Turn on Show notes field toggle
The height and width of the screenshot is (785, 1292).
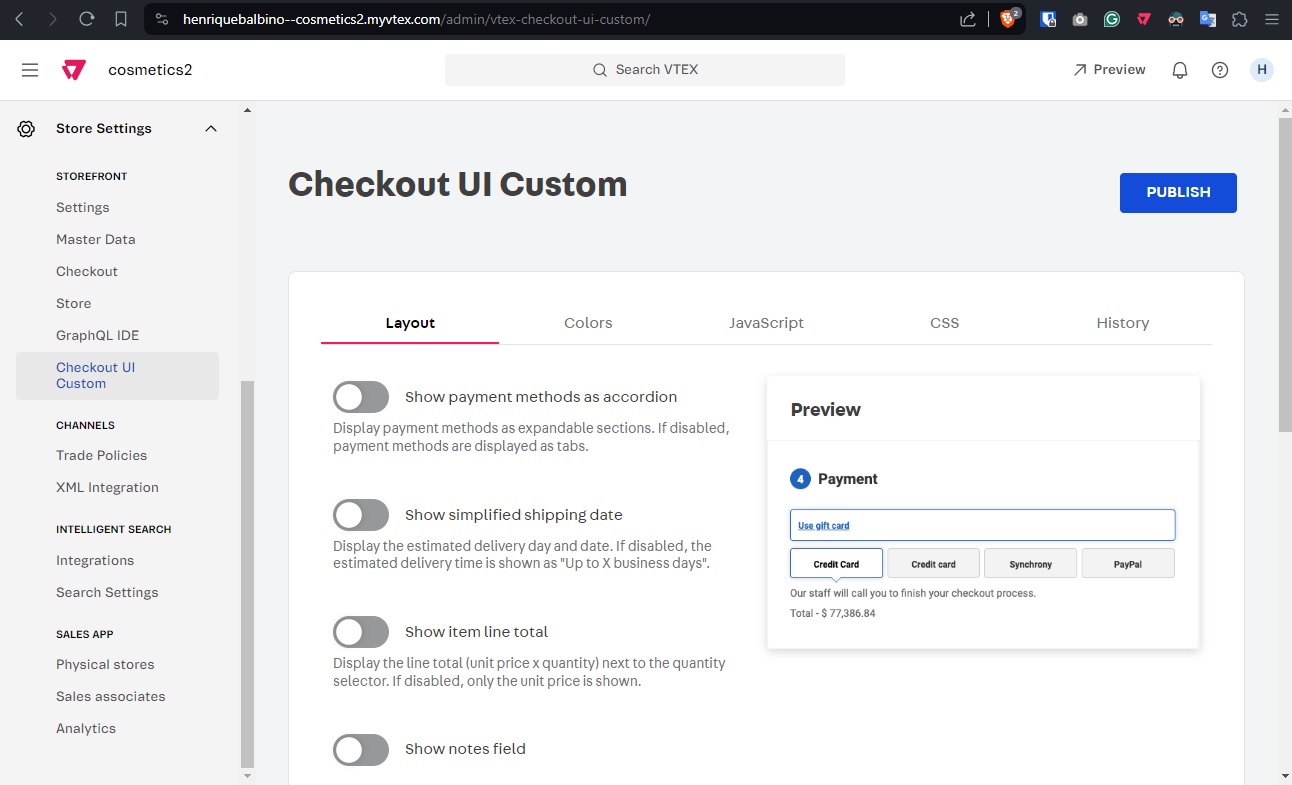pyautogui.click(x=361, y=750)
